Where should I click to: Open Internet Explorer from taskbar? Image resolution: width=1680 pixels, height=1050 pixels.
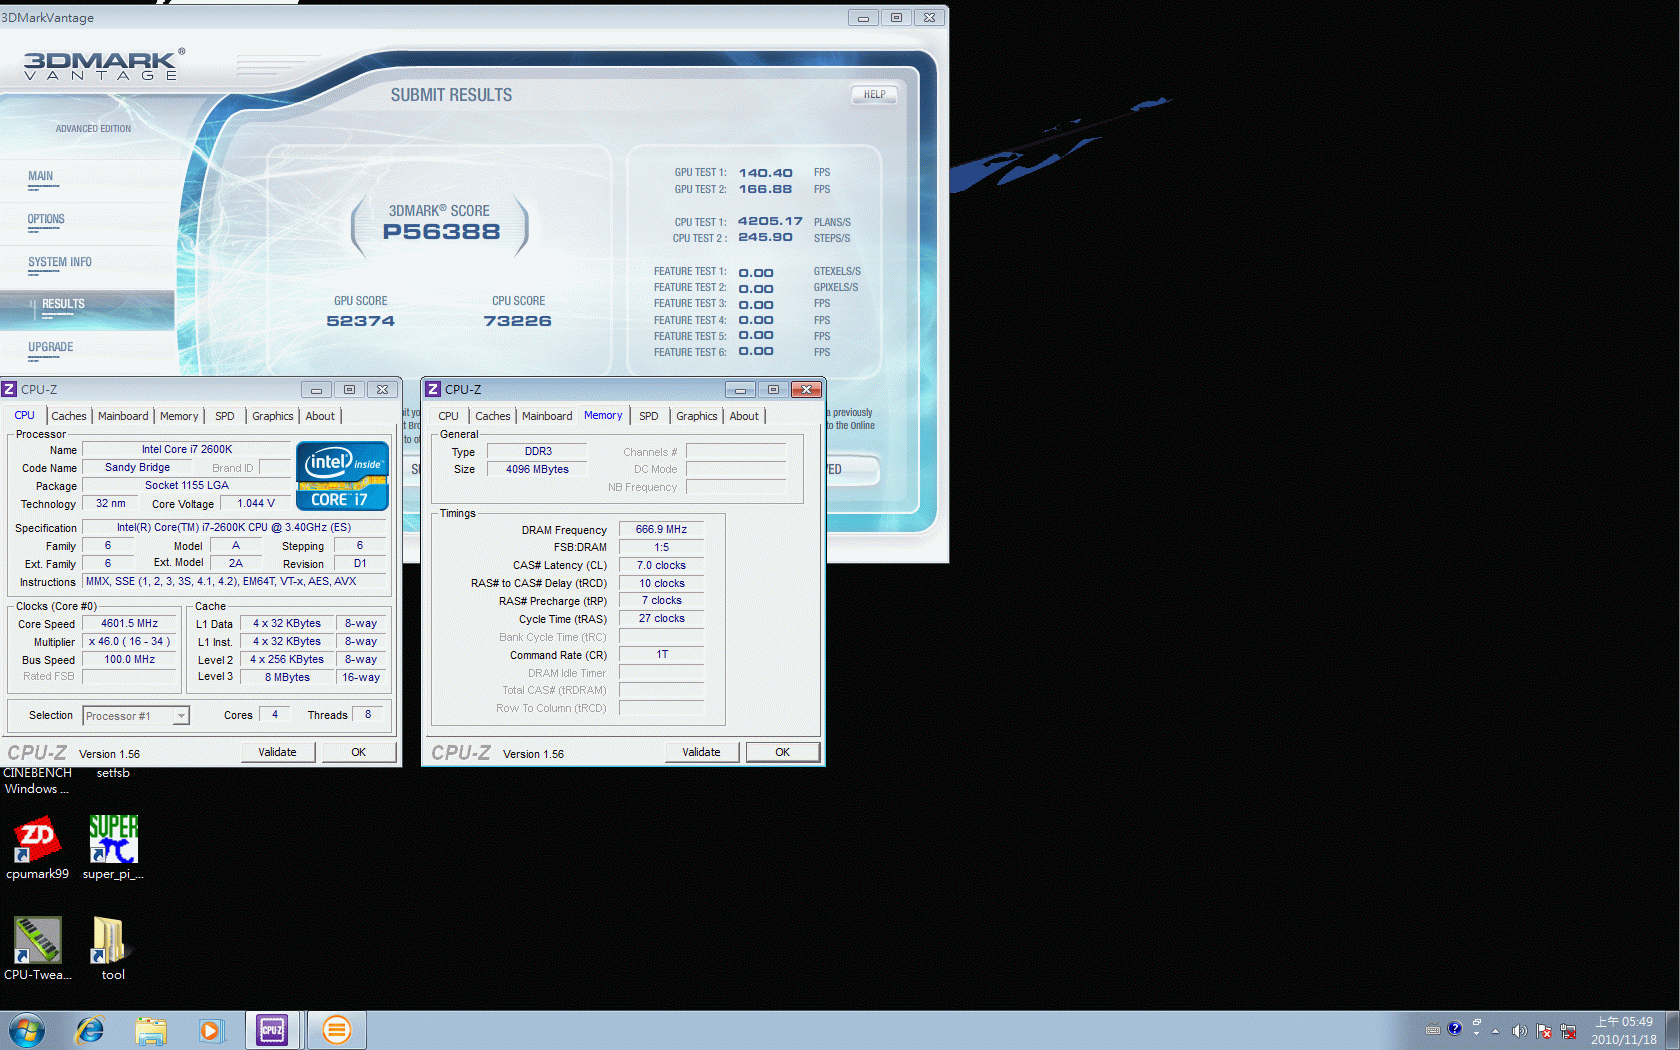pyautogui.click(x=90, y=1030)
